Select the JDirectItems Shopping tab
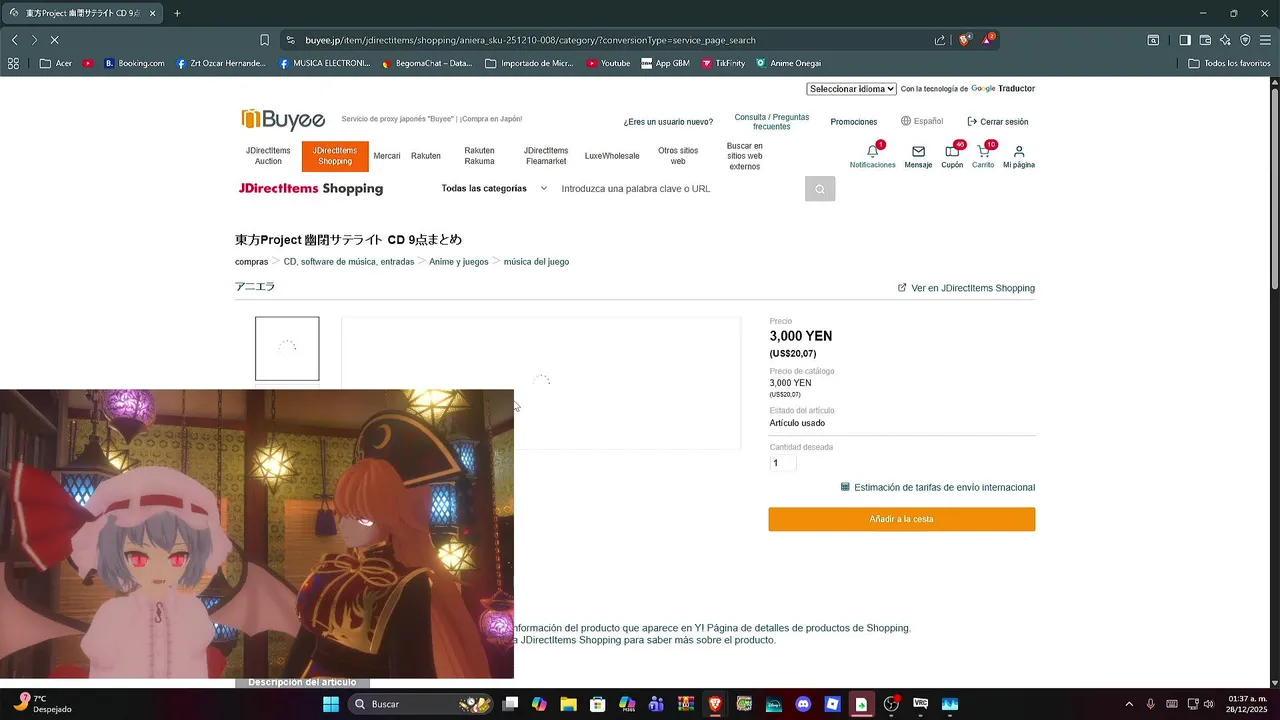This screenshot has height=720, width=1280. pos(335,156)
